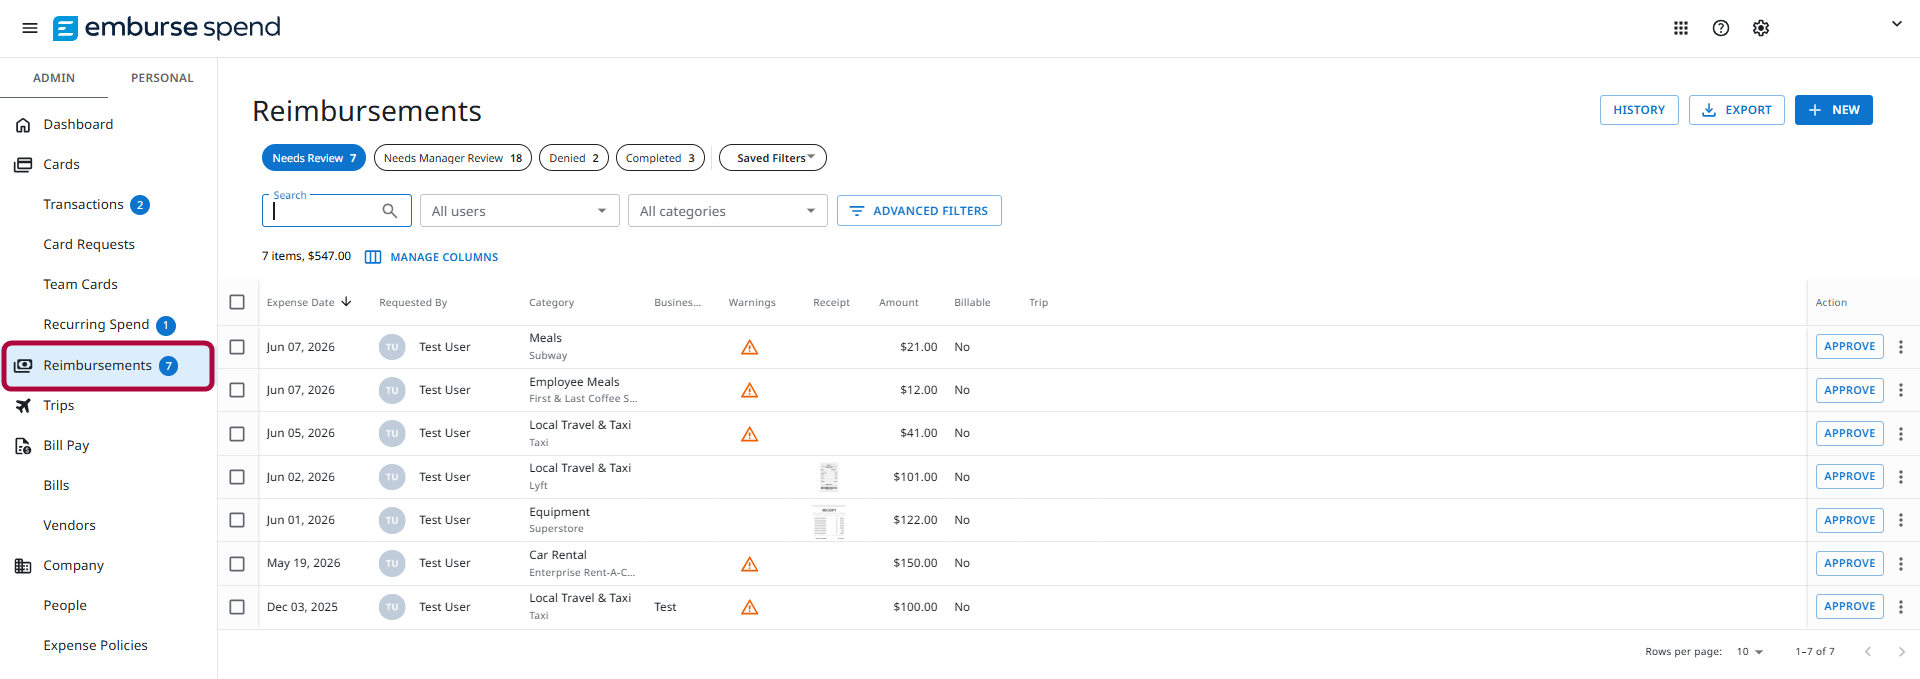The image size is (1920, 679).
Task: Select checkbox for Jun 01, 2026 row
Action: (237, 520)
